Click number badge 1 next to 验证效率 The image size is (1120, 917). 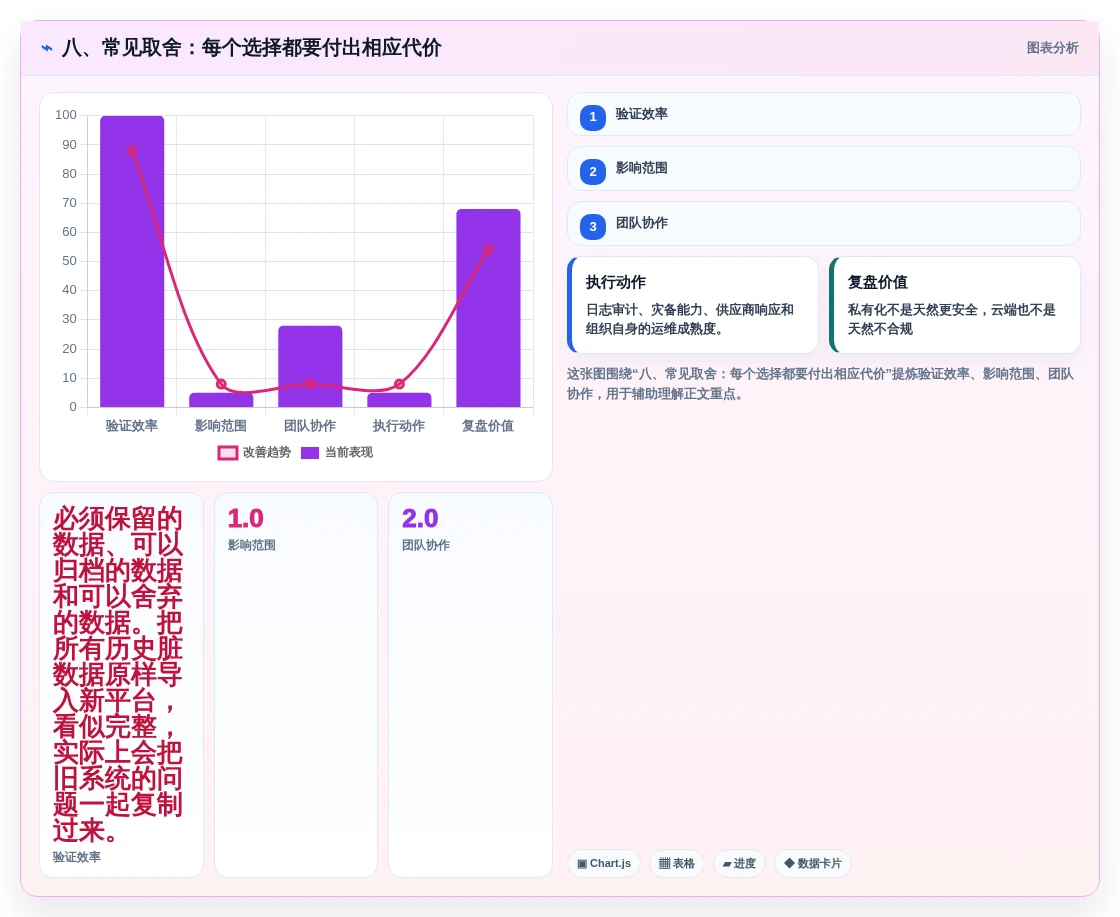tap(593, 117)
